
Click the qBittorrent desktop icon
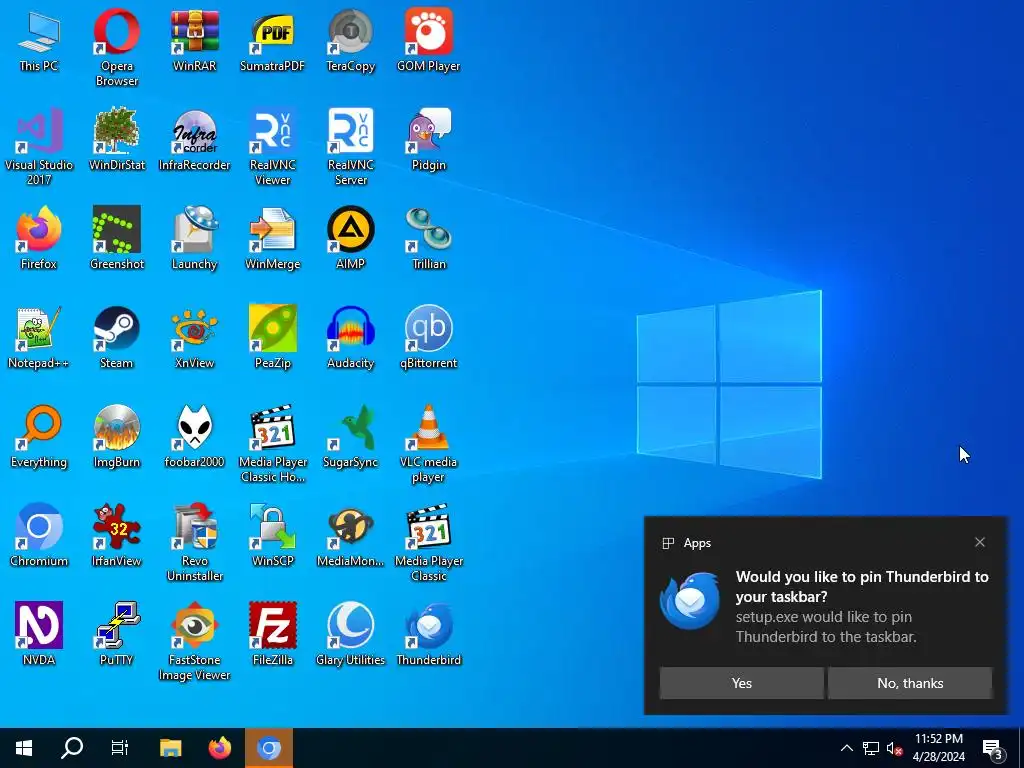point(428,337)
